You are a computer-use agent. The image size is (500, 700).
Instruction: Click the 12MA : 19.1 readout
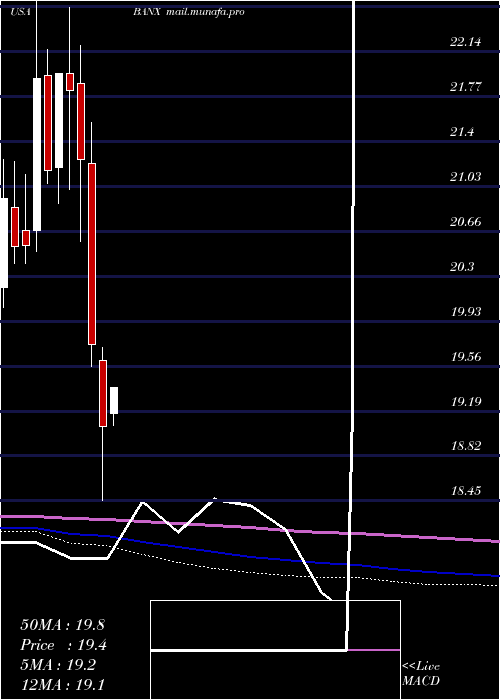click(62, 685)
